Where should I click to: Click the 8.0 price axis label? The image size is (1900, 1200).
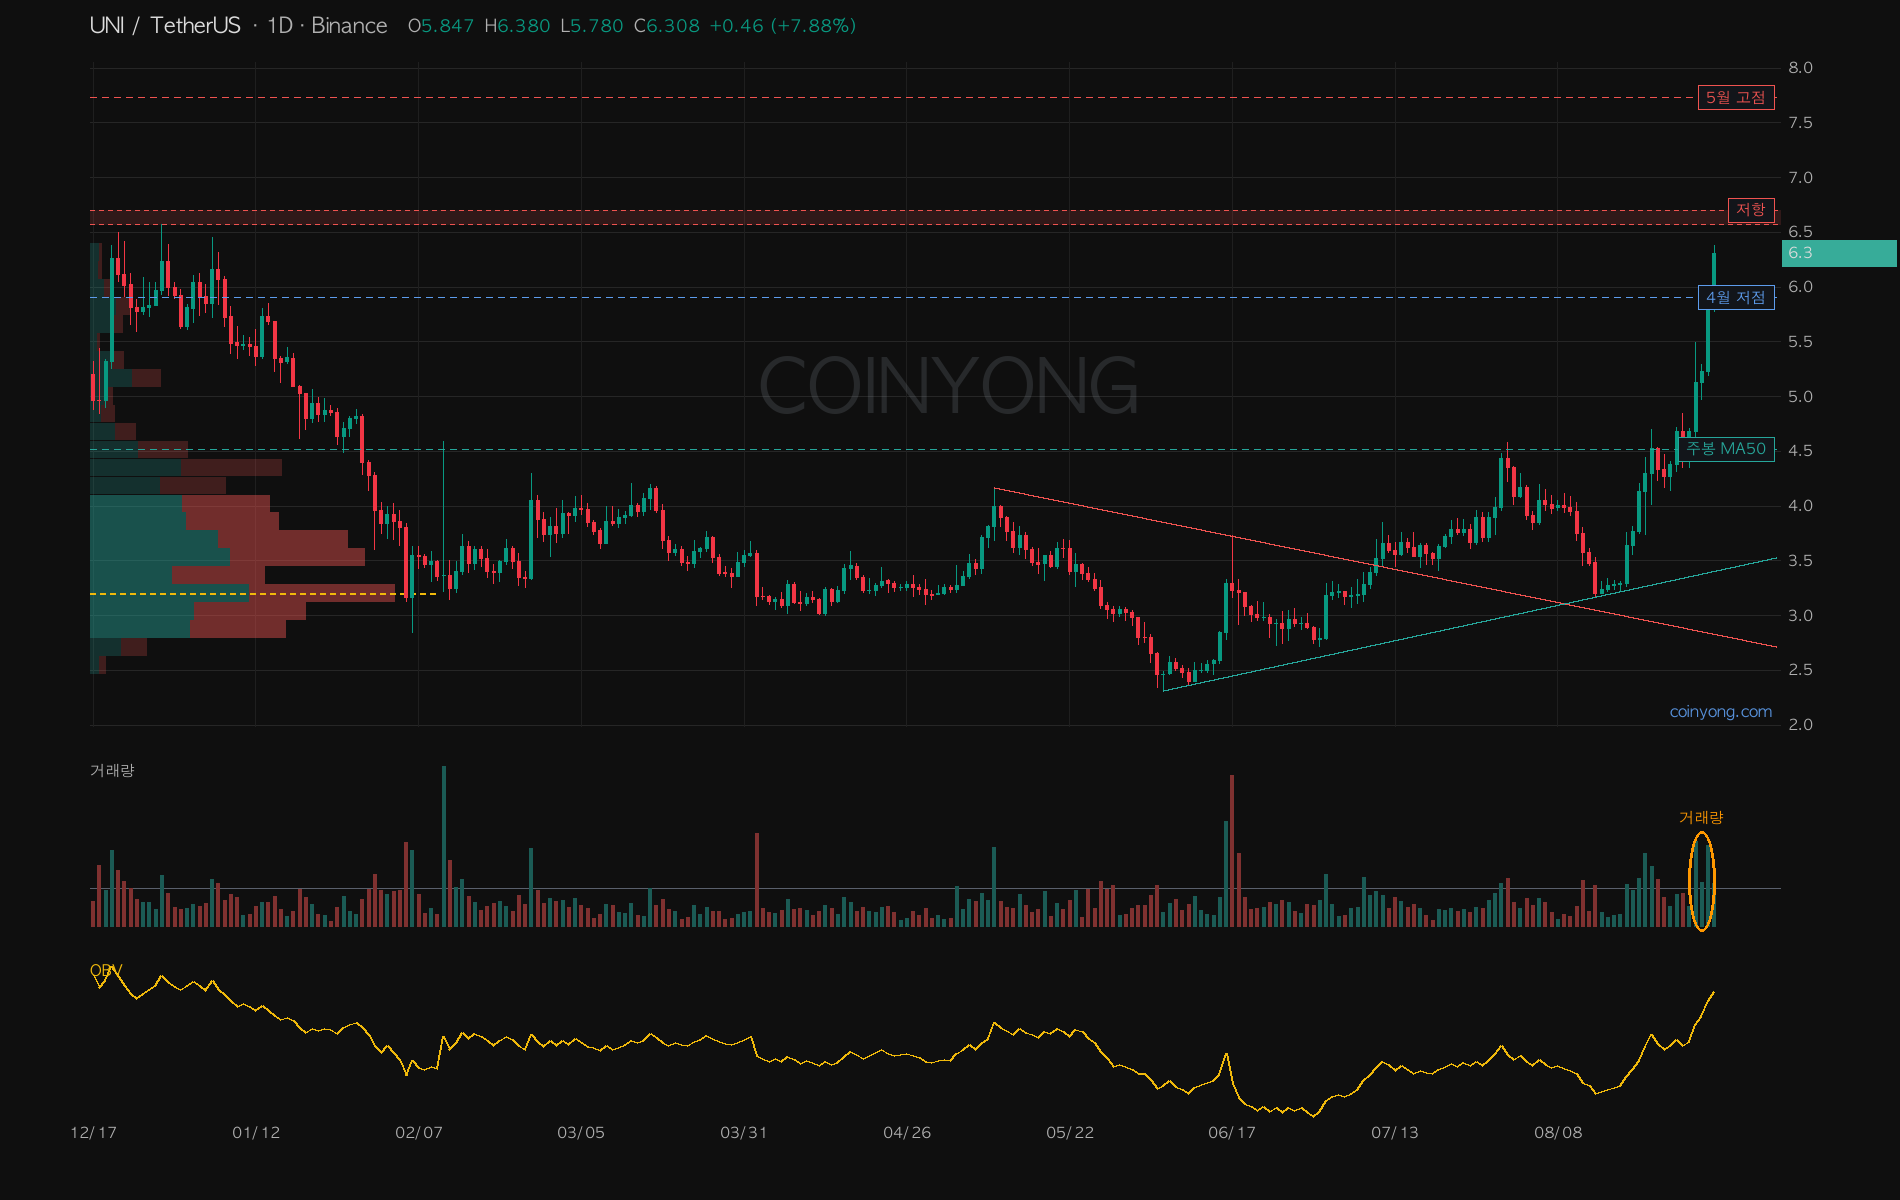tap(1800, 68)
